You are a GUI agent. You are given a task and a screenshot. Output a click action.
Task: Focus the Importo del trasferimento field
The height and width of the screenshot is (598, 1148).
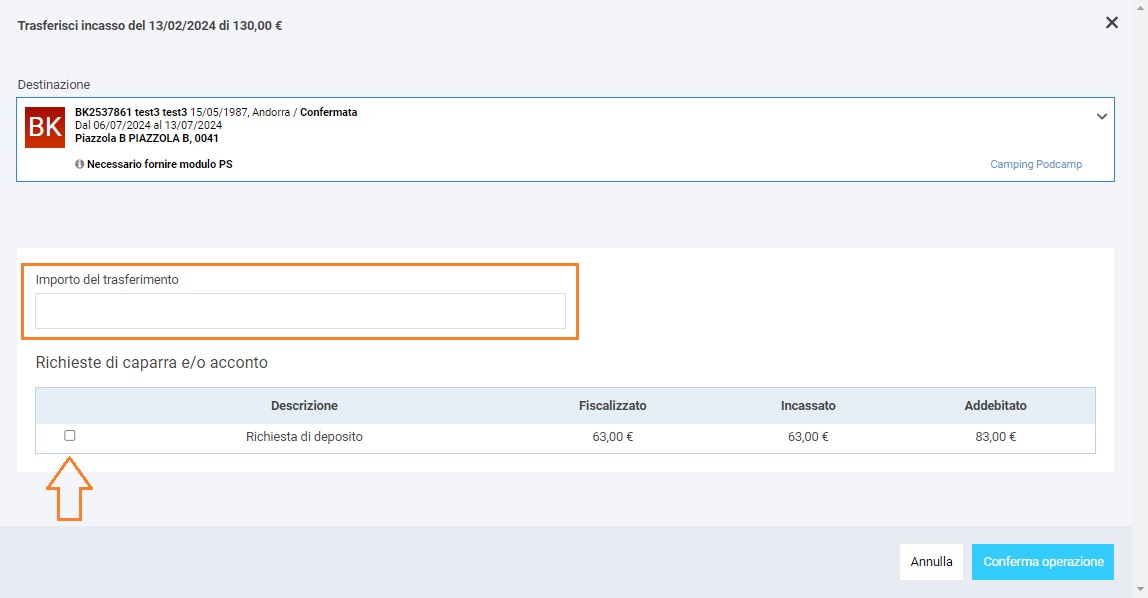pos(300,311)
